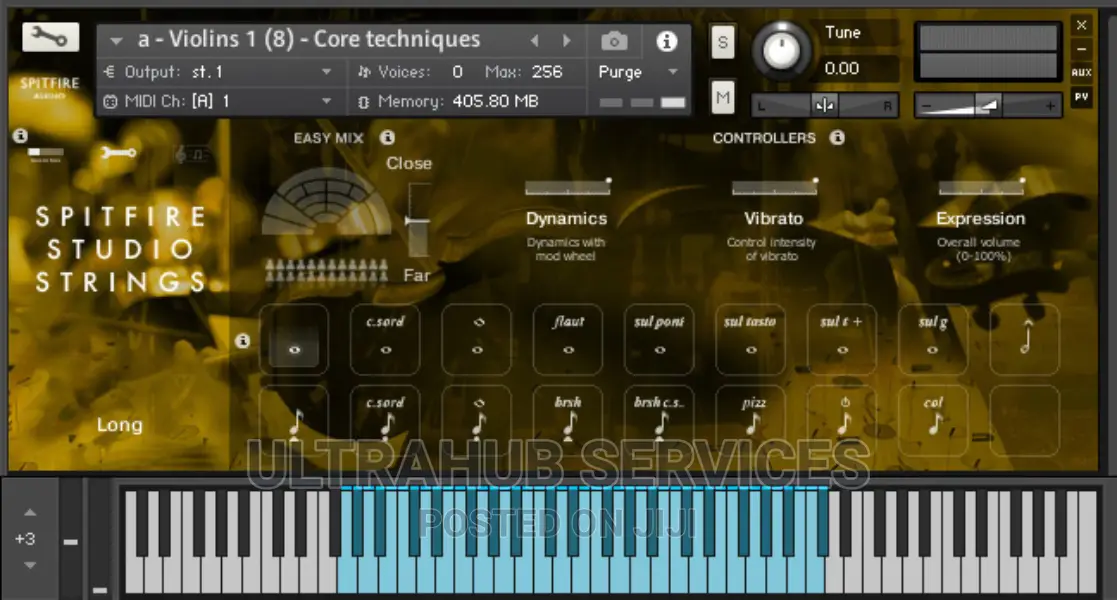Toggle the Solo (S) button

click(x=722, y=43)
